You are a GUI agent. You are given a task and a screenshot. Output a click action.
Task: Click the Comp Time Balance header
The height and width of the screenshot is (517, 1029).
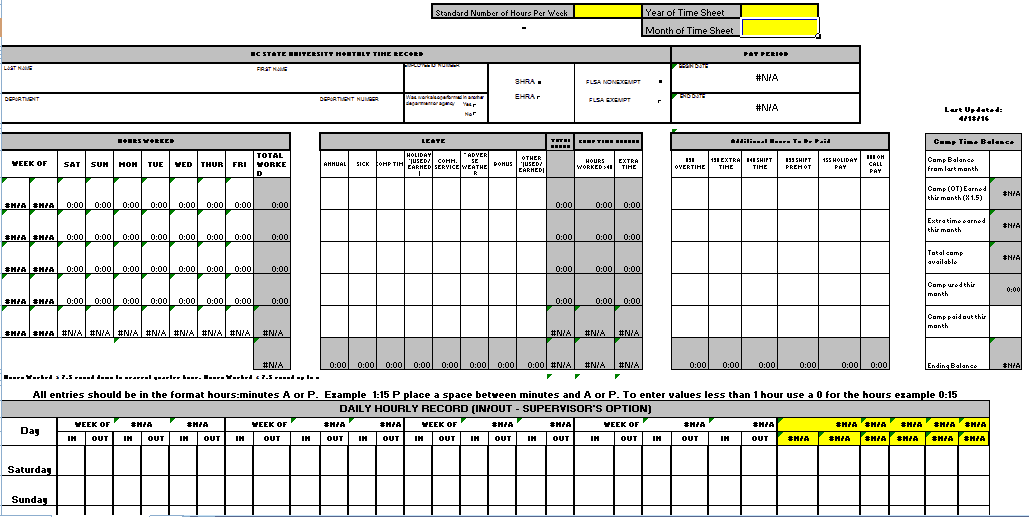tap(973, 141)
